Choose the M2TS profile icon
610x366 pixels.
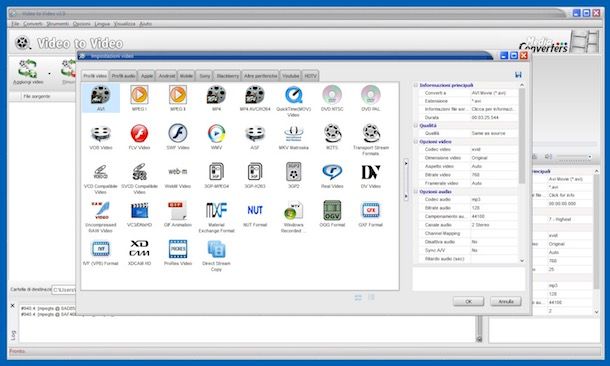[332, 133]
